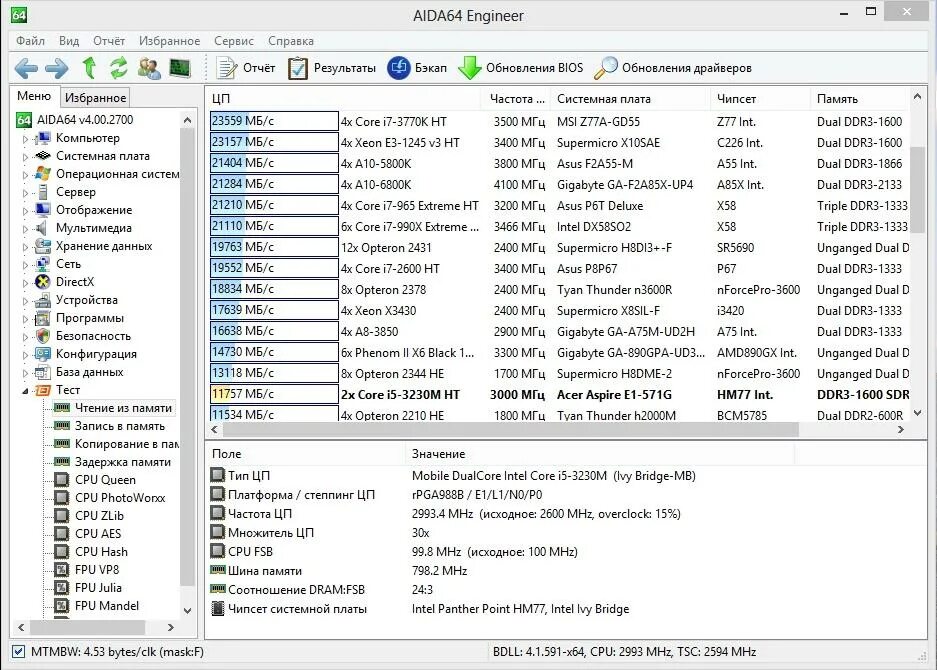
Task: Expand the Системная плата tree node
Action: (x=25, y=157)
